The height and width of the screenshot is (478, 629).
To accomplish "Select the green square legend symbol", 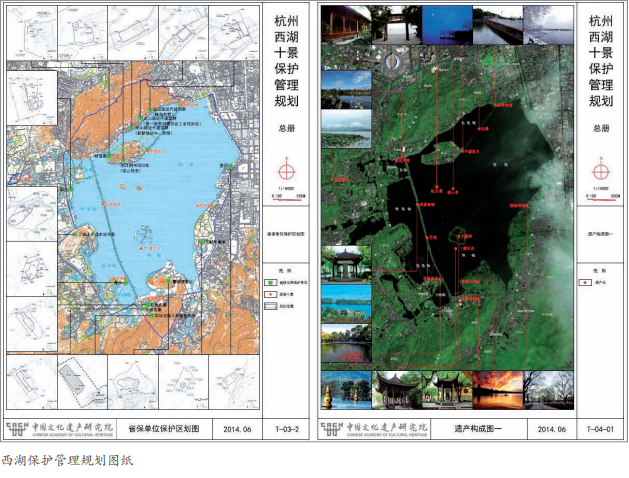I will pos(272,283).
